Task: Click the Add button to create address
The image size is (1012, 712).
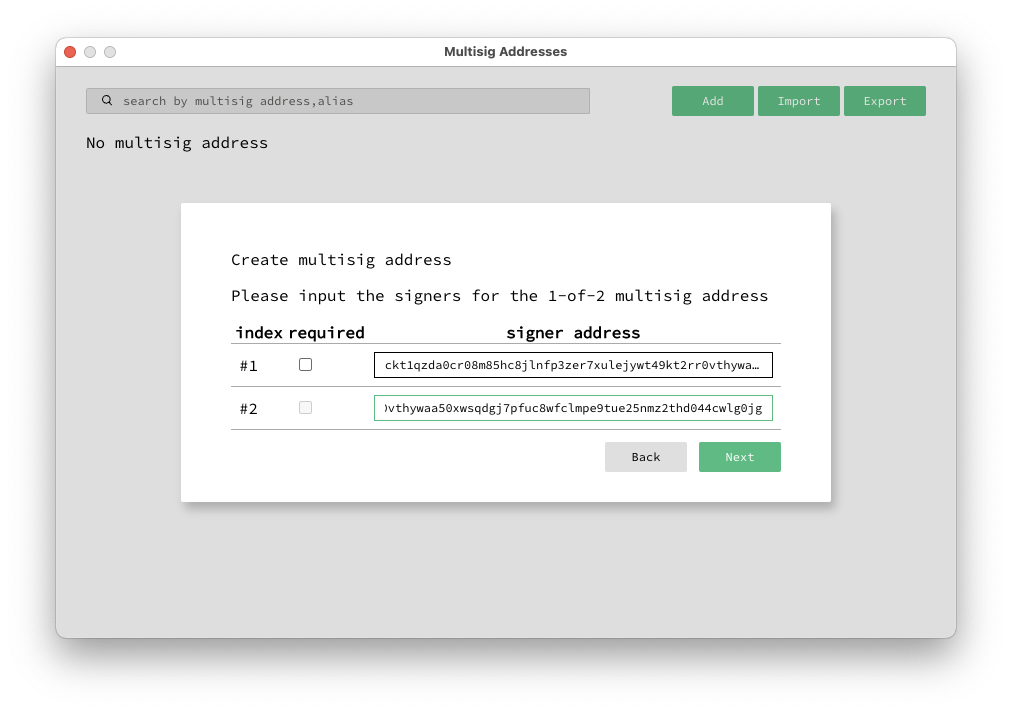Action: 712,100
